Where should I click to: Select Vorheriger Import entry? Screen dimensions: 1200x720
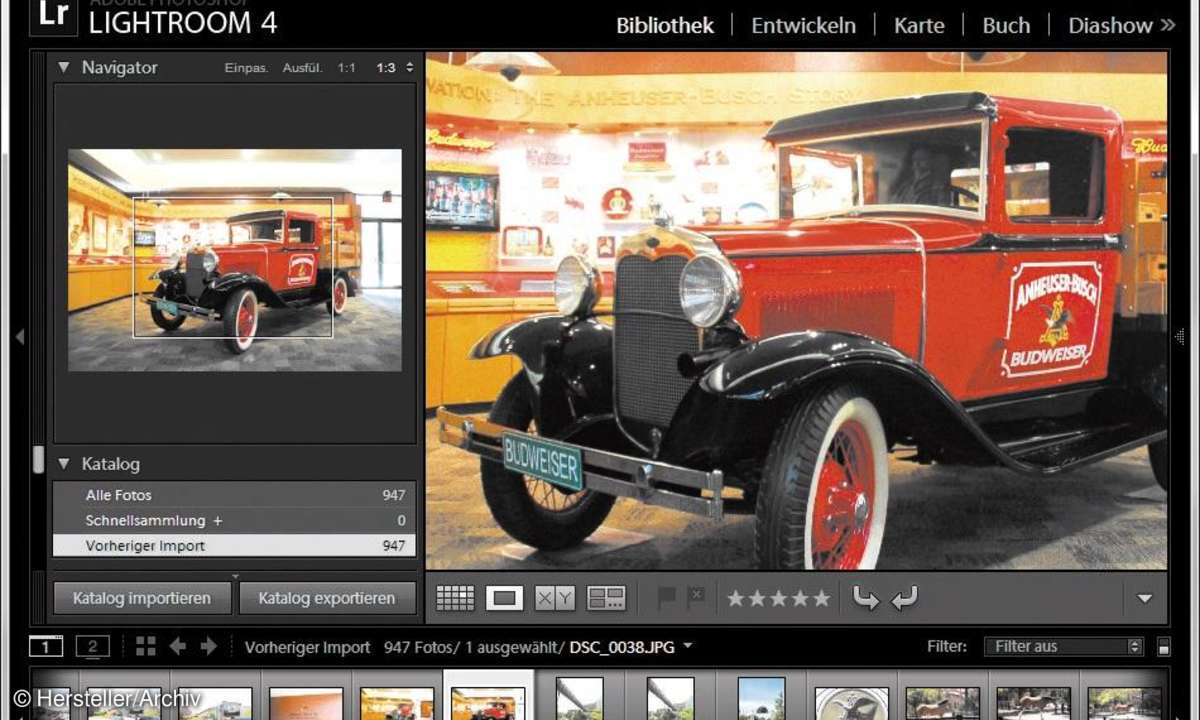(x=234, y=545)
